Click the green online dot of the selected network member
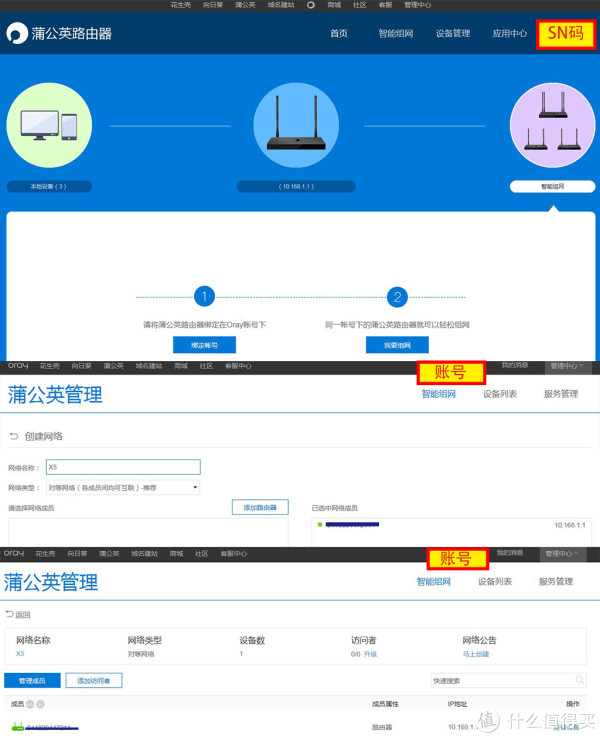600x738 pixels. pyautogui.click(x=320, y=524)
